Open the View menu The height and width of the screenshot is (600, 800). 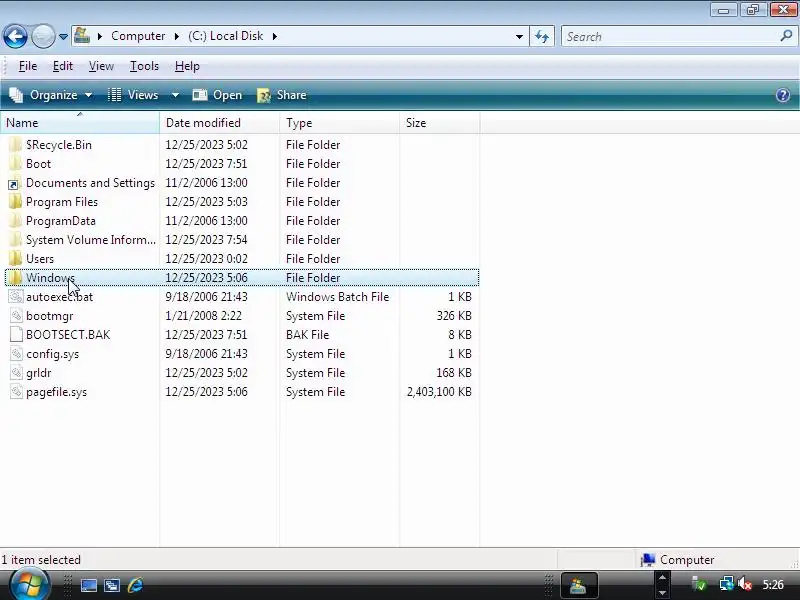pyautogui.click(x=101, y=66)
